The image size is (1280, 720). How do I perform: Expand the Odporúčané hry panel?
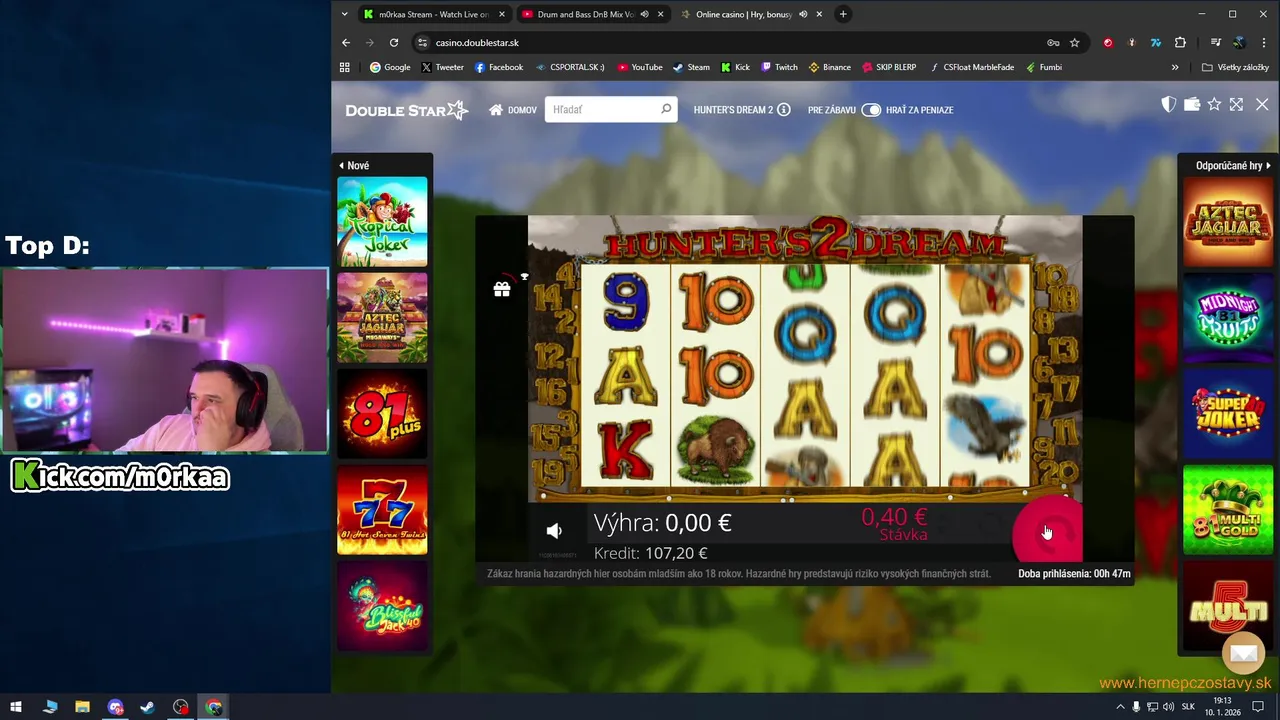pos(1233,166)
